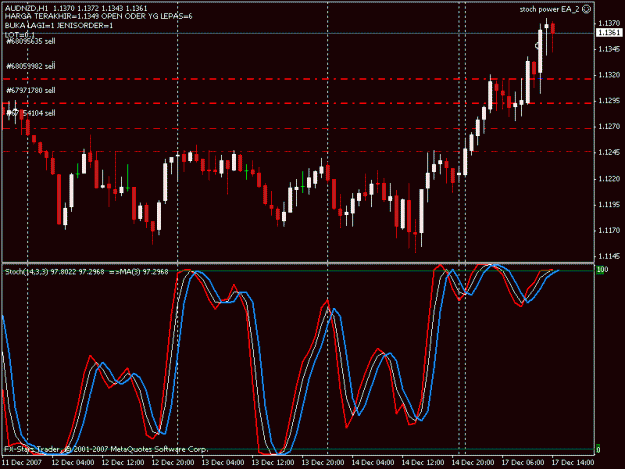Click the '13 Dec 20:00' time axis label
Viewport: 625px width, 469px height.
323,463
